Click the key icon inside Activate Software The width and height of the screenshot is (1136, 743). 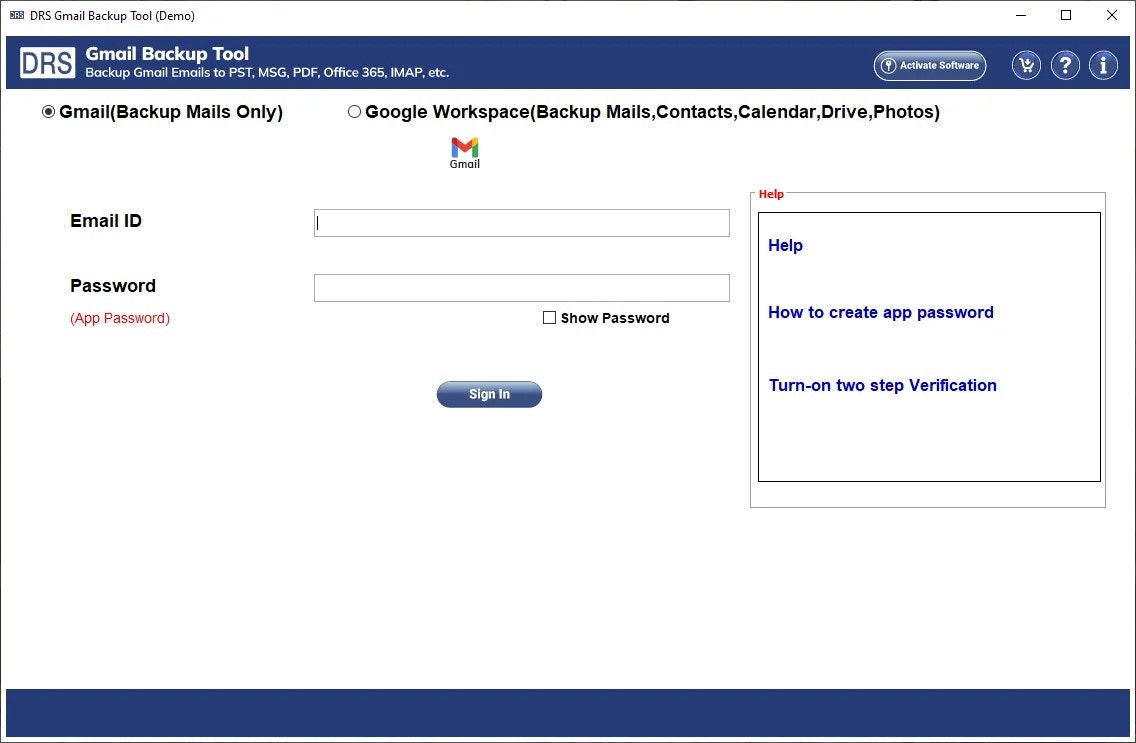(888, 66)
